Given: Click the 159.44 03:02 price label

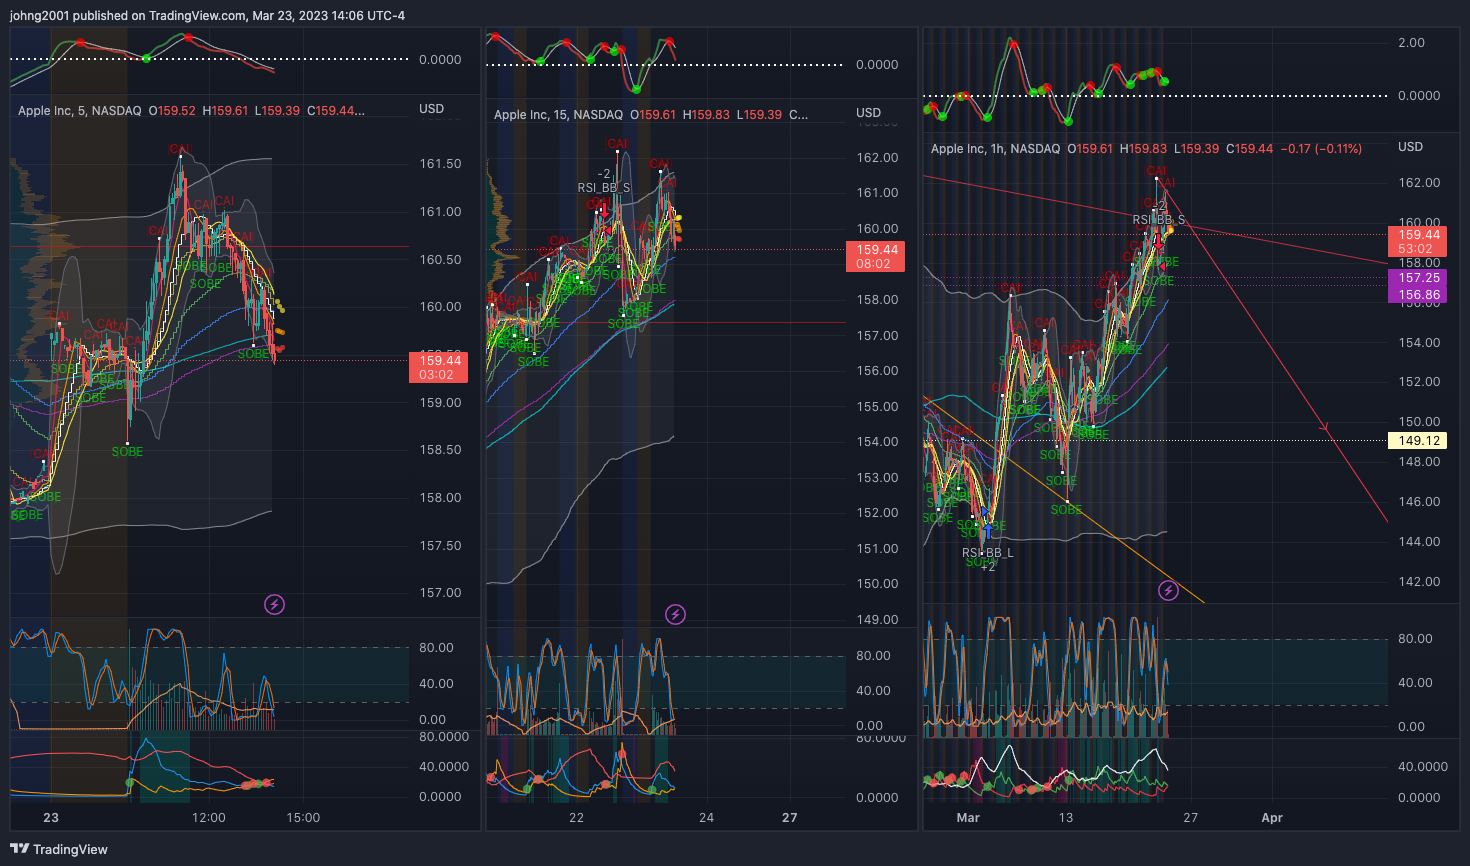Looking at the screenshot, I should coord(439,368).
